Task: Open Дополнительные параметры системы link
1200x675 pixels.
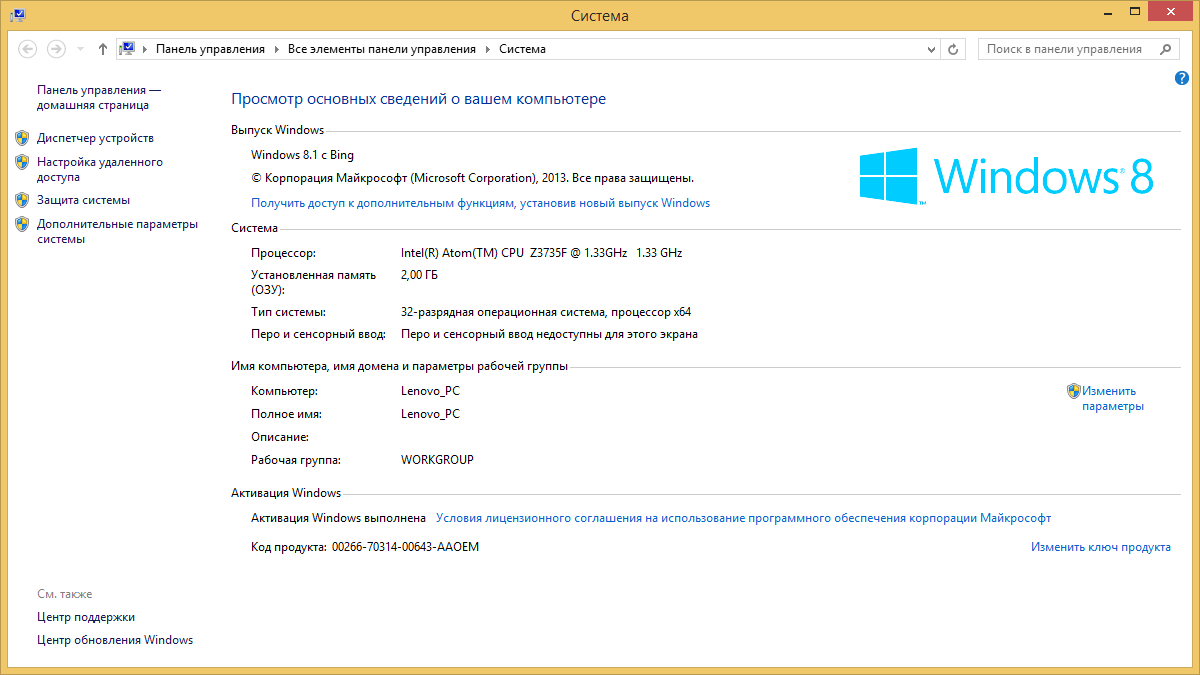Action: point(117,231)
